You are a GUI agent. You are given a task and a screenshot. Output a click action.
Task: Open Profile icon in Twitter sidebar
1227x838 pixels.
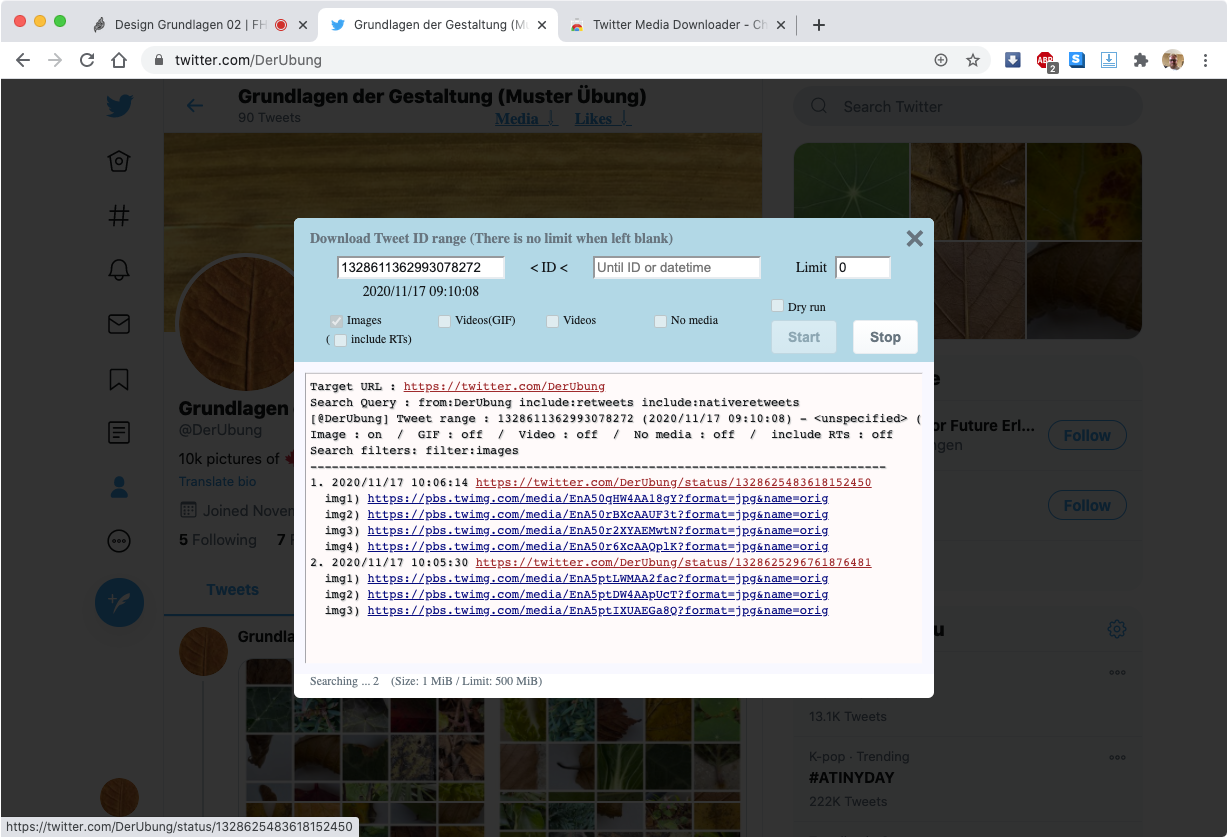[x=119, y=487]
